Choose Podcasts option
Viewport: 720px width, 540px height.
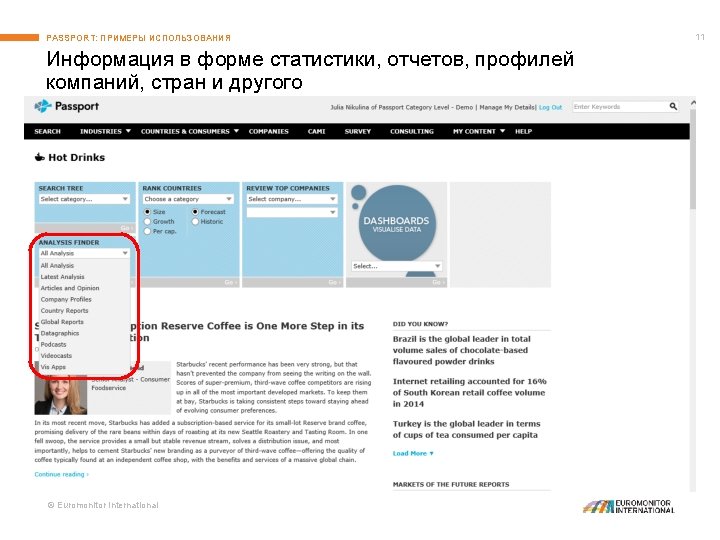pos(53,344)
